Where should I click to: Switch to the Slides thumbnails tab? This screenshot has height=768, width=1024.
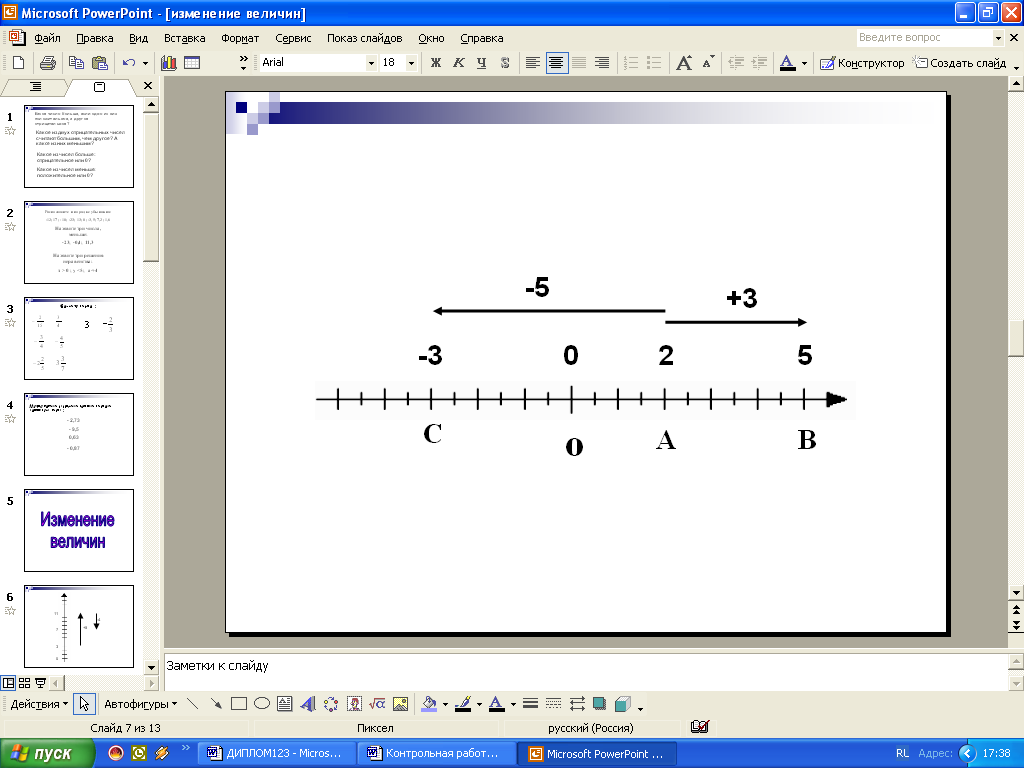[x=99, y=86]
